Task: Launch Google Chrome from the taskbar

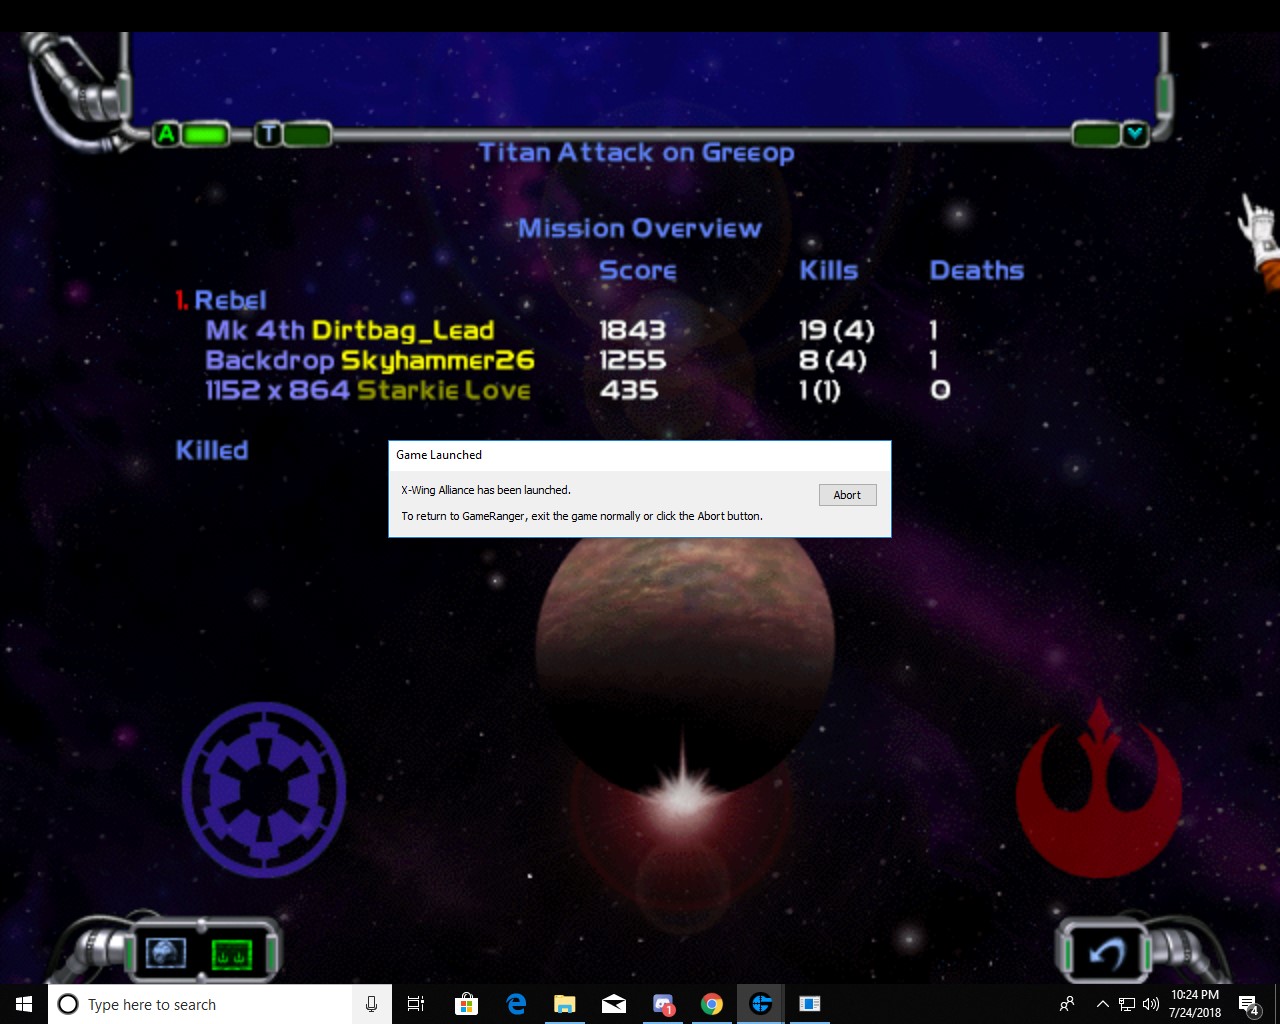Action: tap(712, 1004)
